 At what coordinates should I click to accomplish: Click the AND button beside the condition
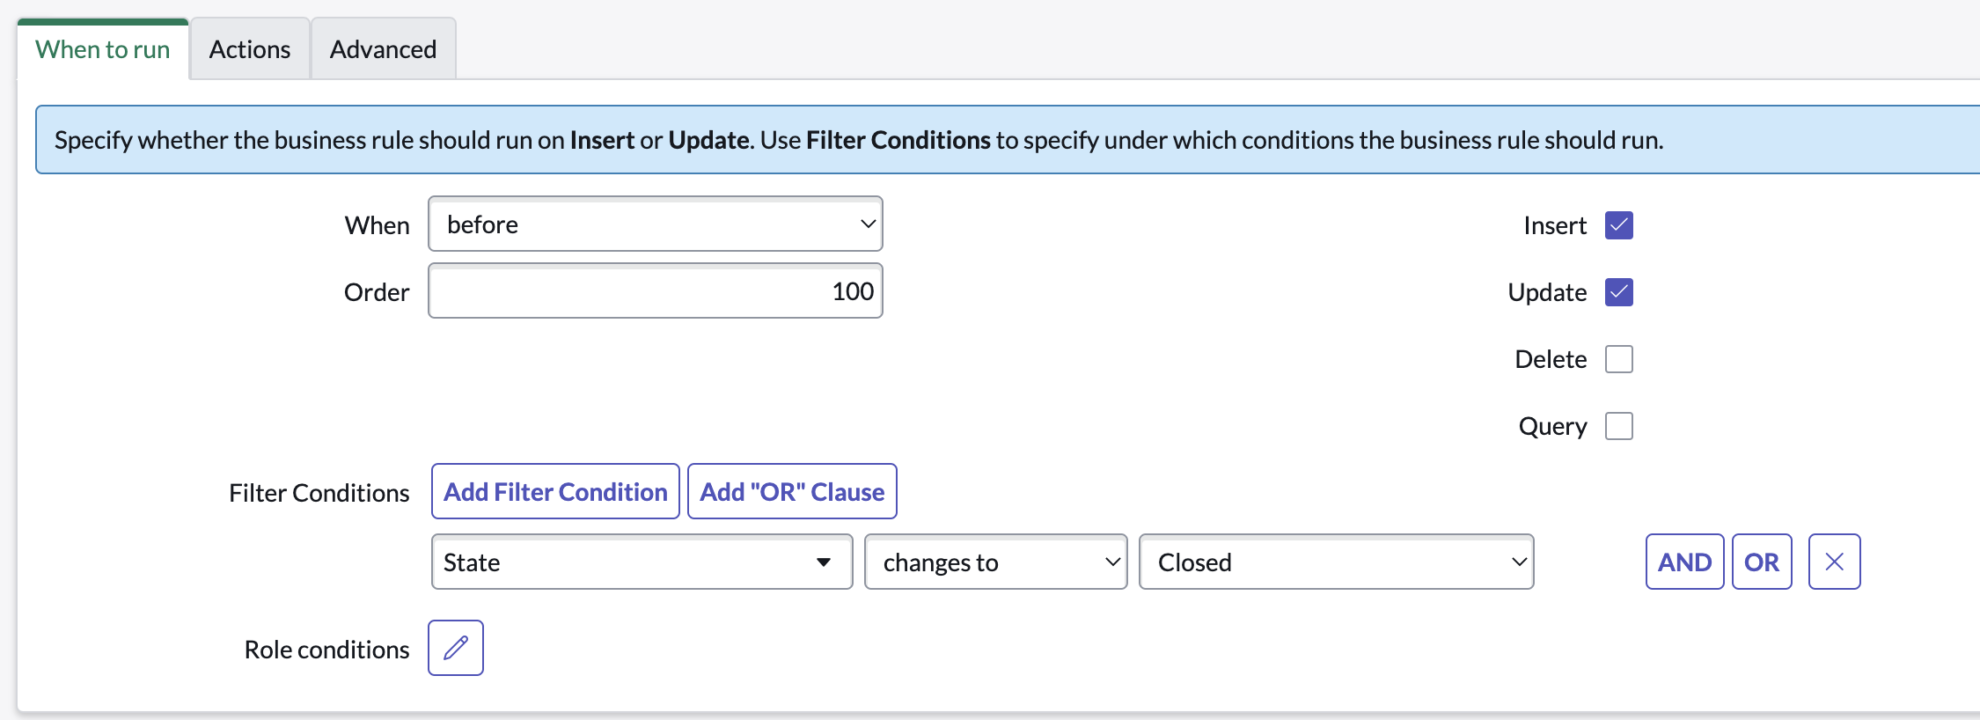pyautogui.click(x=1684, y=561)
